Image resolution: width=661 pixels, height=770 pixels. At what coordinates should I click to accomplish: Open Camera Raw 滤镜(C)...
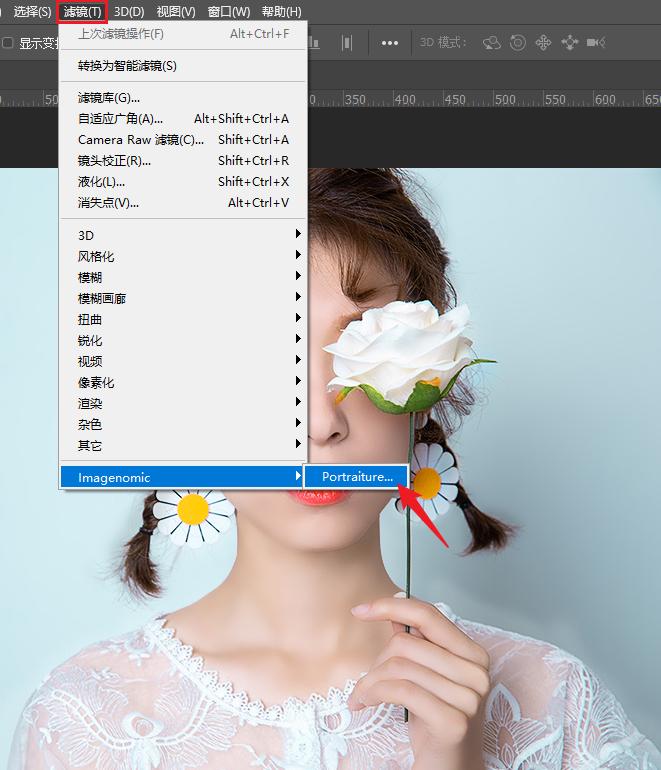click(183, 140)
